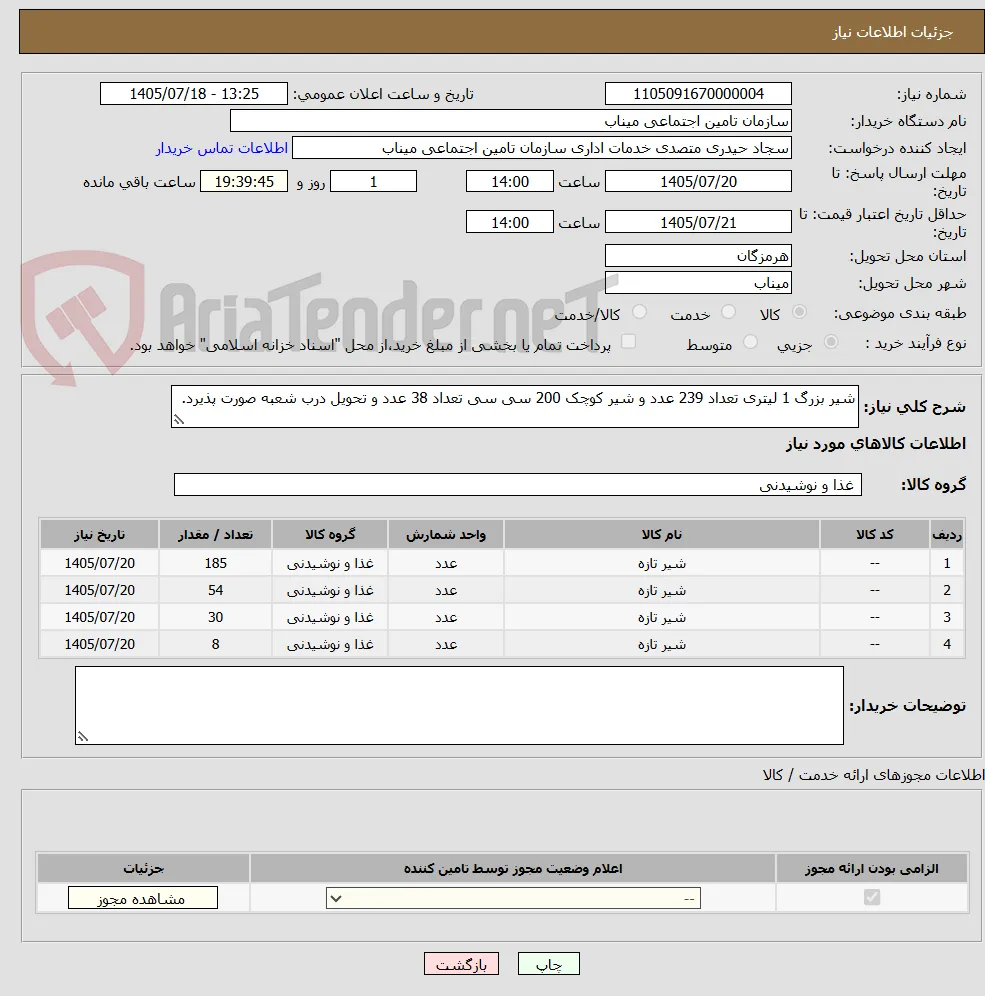Viewport: 985px width, 996px height.
Task: Select the جزیی purchase type radio
Action: pos(831,342)
